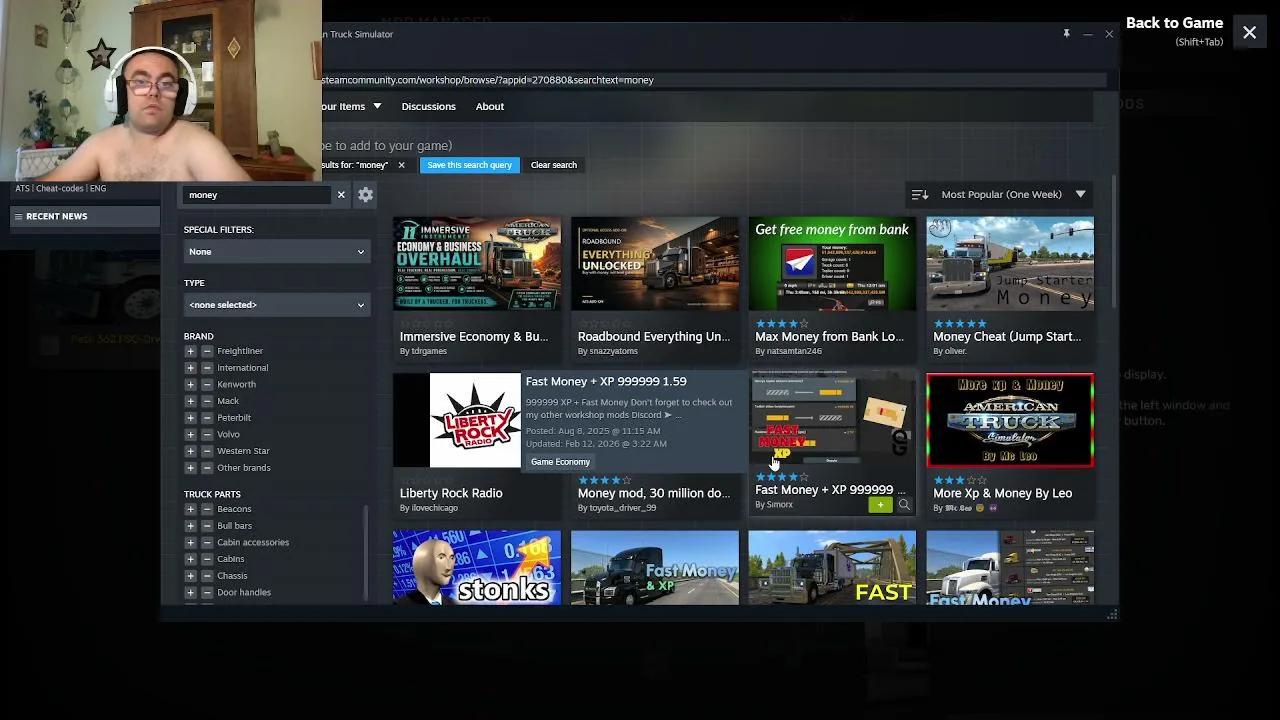Include Mack brand with its plus icon

190,401
